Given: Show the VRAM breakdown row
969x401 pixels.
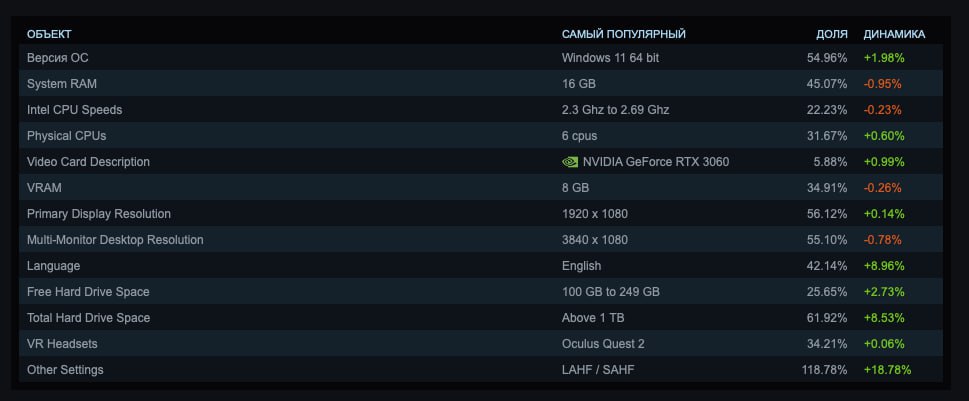Looking at the screenshot, I should 43,188.
